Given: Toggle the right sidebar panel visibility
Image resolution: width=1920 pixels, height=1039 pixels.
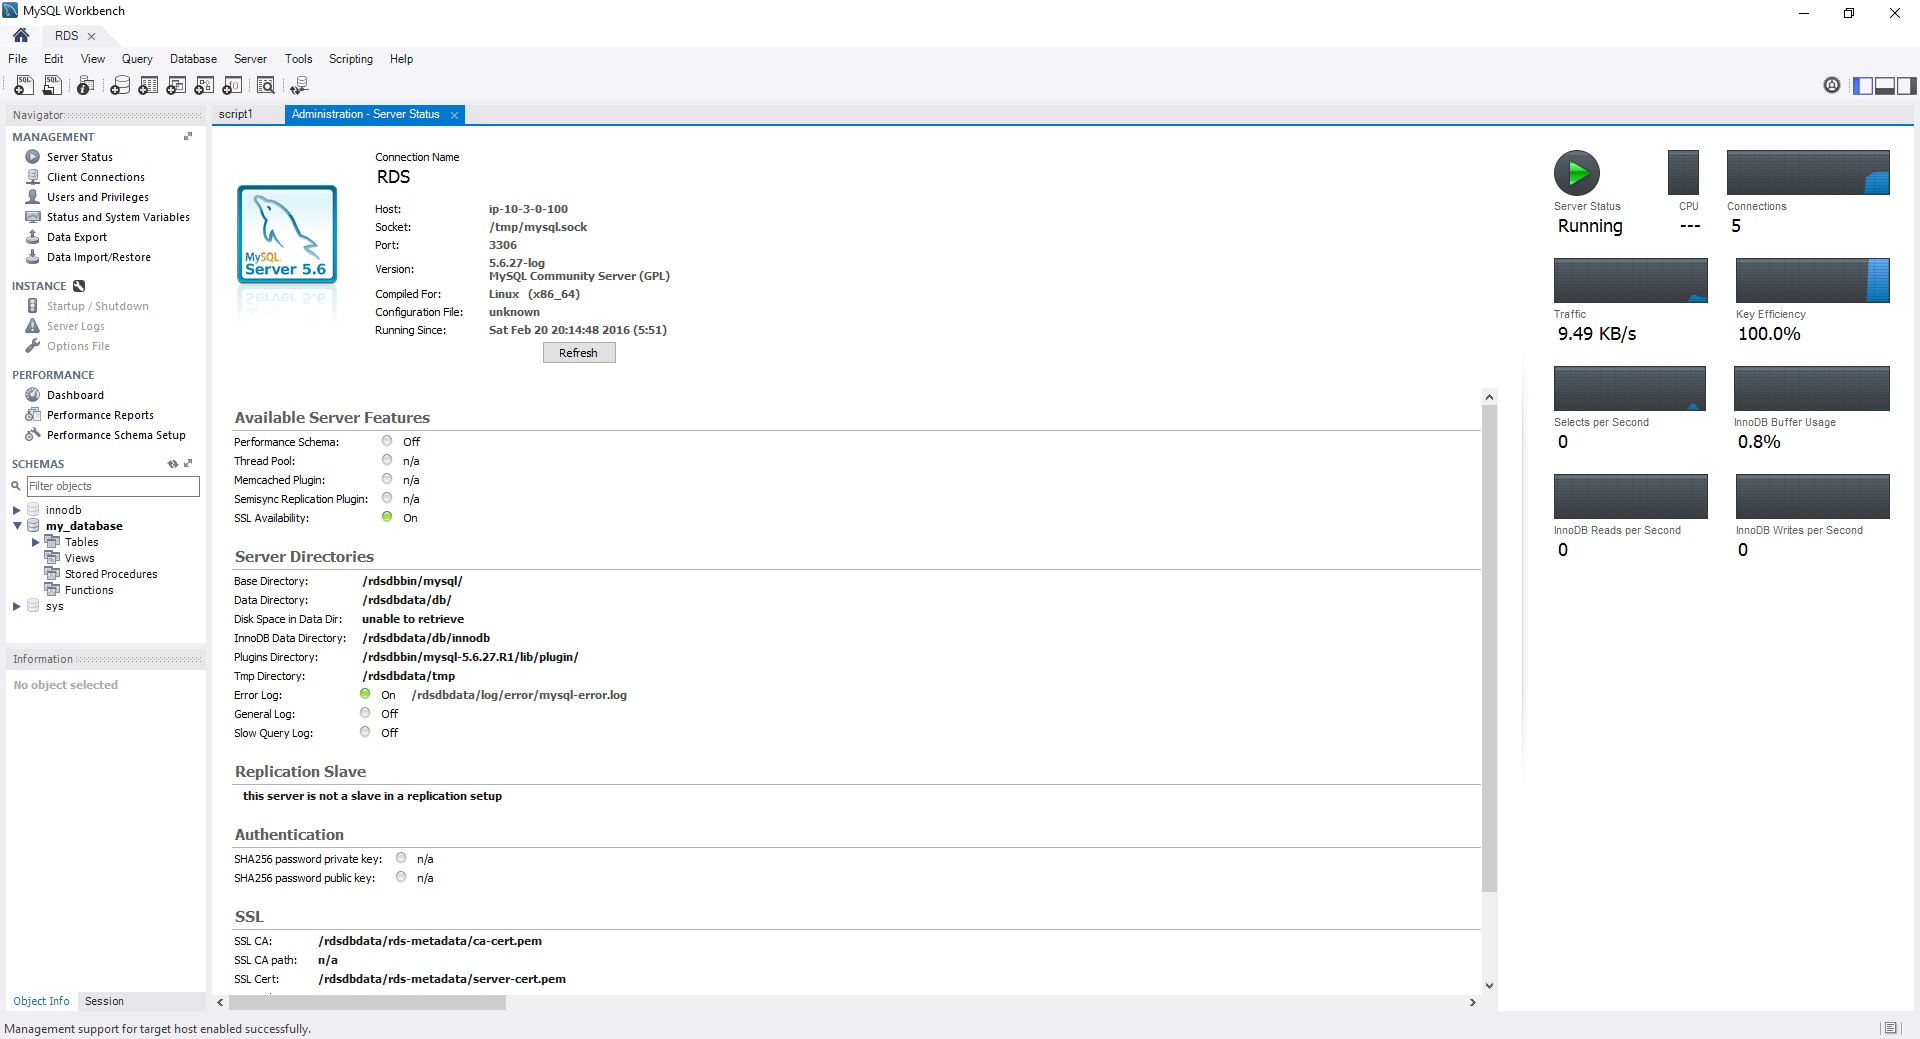Looking at the screenshot, I should coord(1907,86).
